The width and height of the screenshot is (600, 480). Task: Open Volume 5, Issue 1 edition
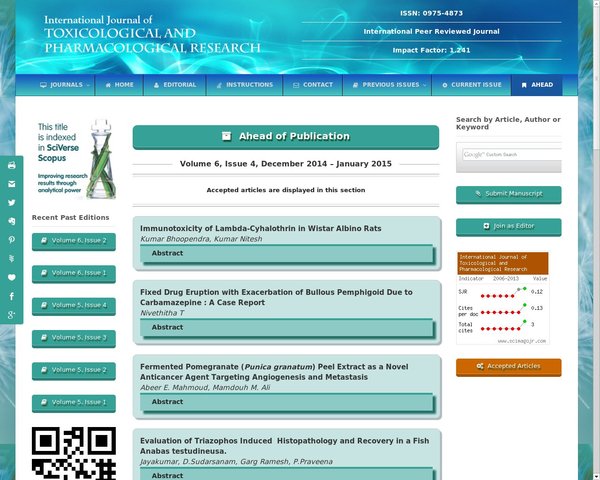[x=74, y=403]
